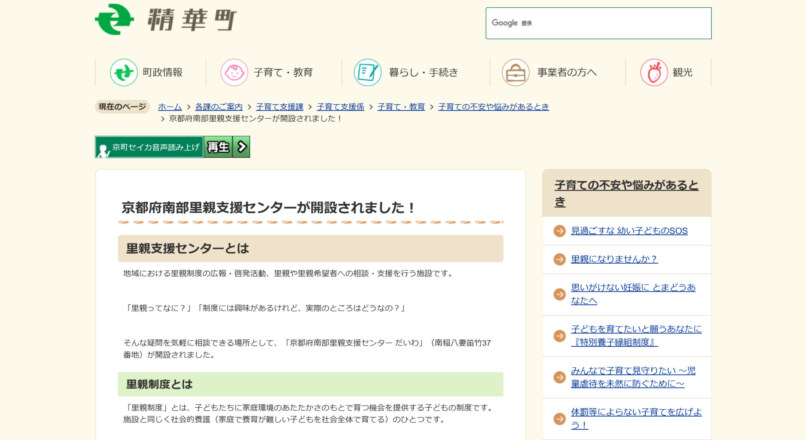The width and height of the screenshot is (806, 440).
Task: Click the 精華町 green logo icon
Action: (114, 20)
